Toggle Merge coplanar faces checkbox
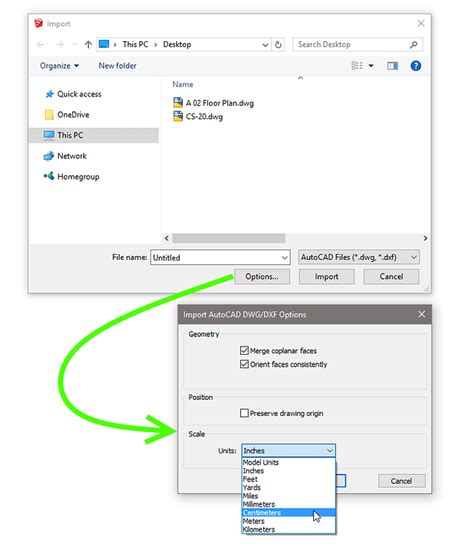Image resolution: width=474 pixels, height=552 pixels. 244,350
